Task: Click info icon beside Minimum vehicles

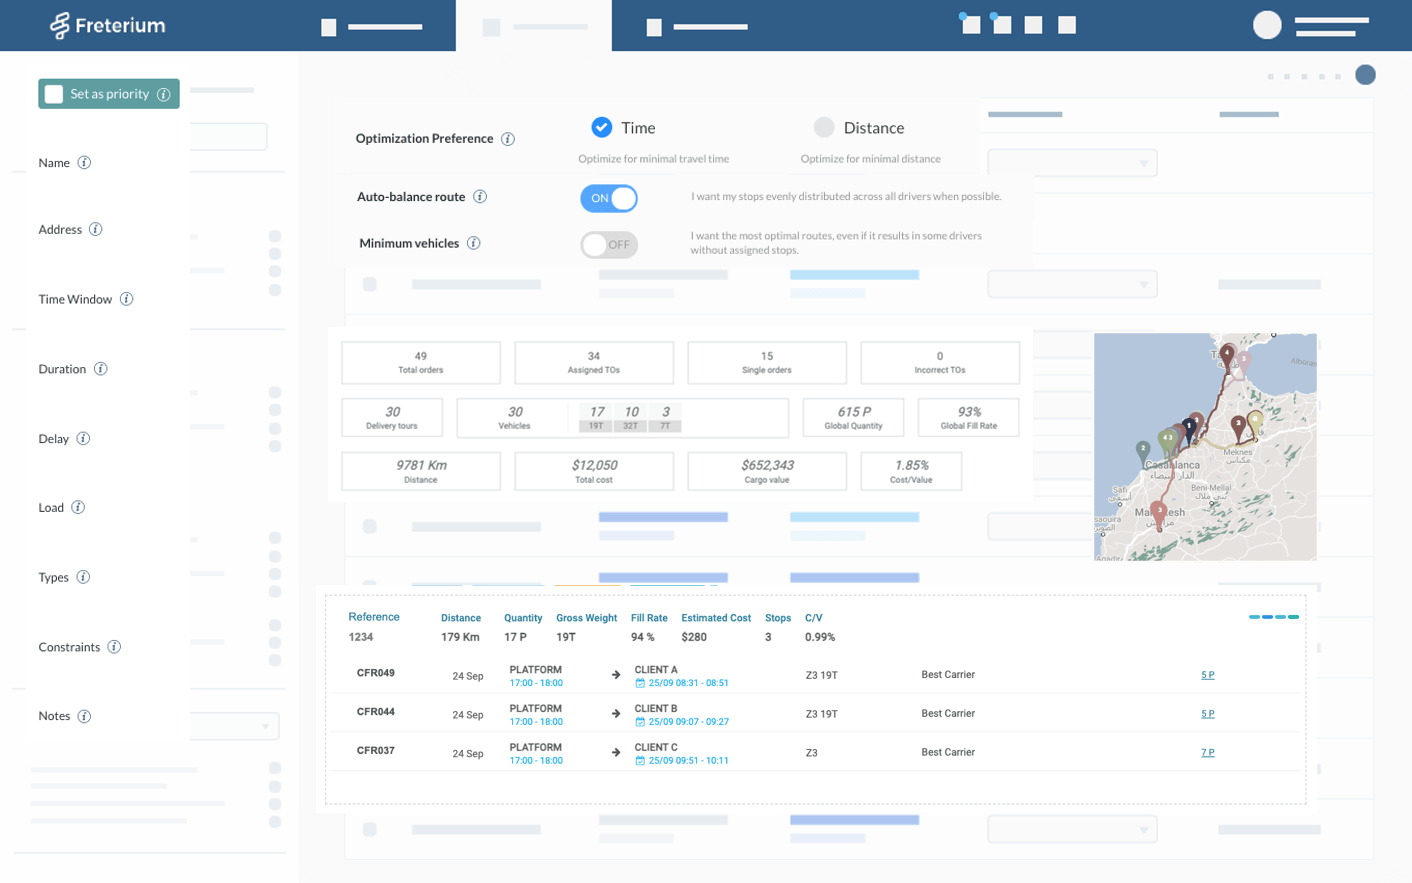Action: pos(474,243)
